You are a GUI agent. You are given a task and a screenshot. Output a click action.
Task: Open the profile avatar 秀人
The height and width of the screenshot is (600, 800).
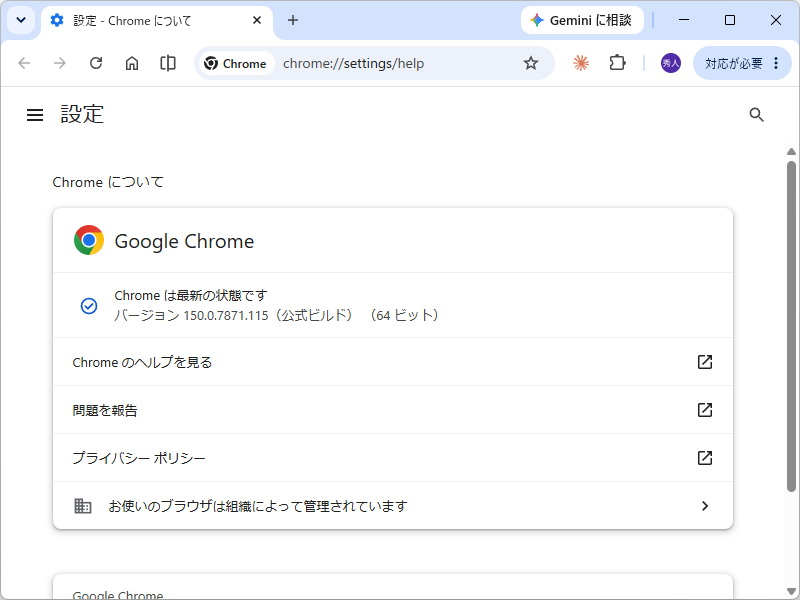(x=670, y=63)
